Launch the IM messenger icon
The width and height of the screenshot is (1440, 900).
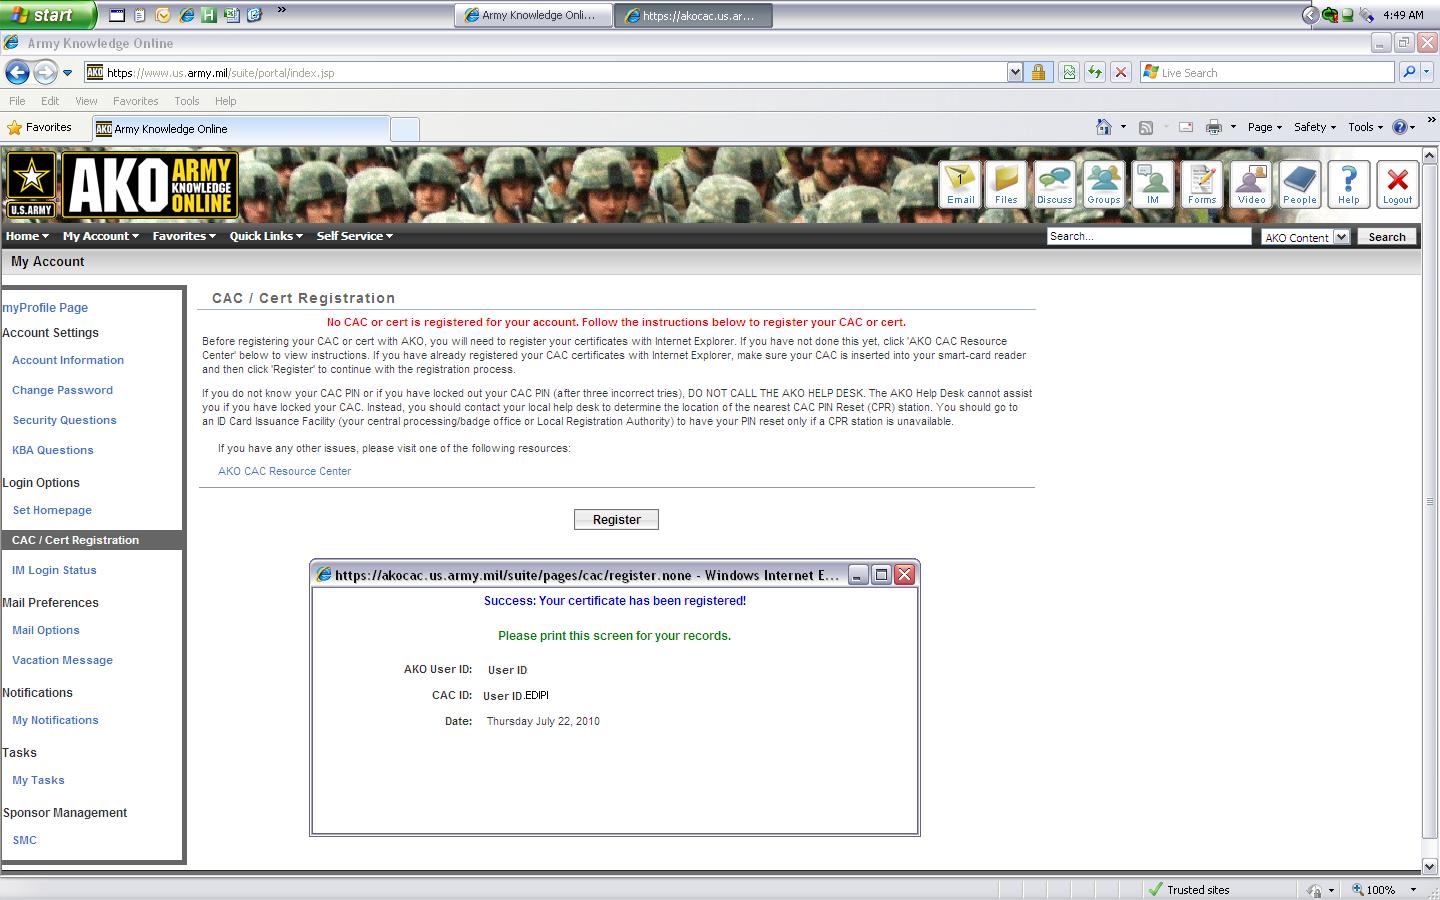1152,184
